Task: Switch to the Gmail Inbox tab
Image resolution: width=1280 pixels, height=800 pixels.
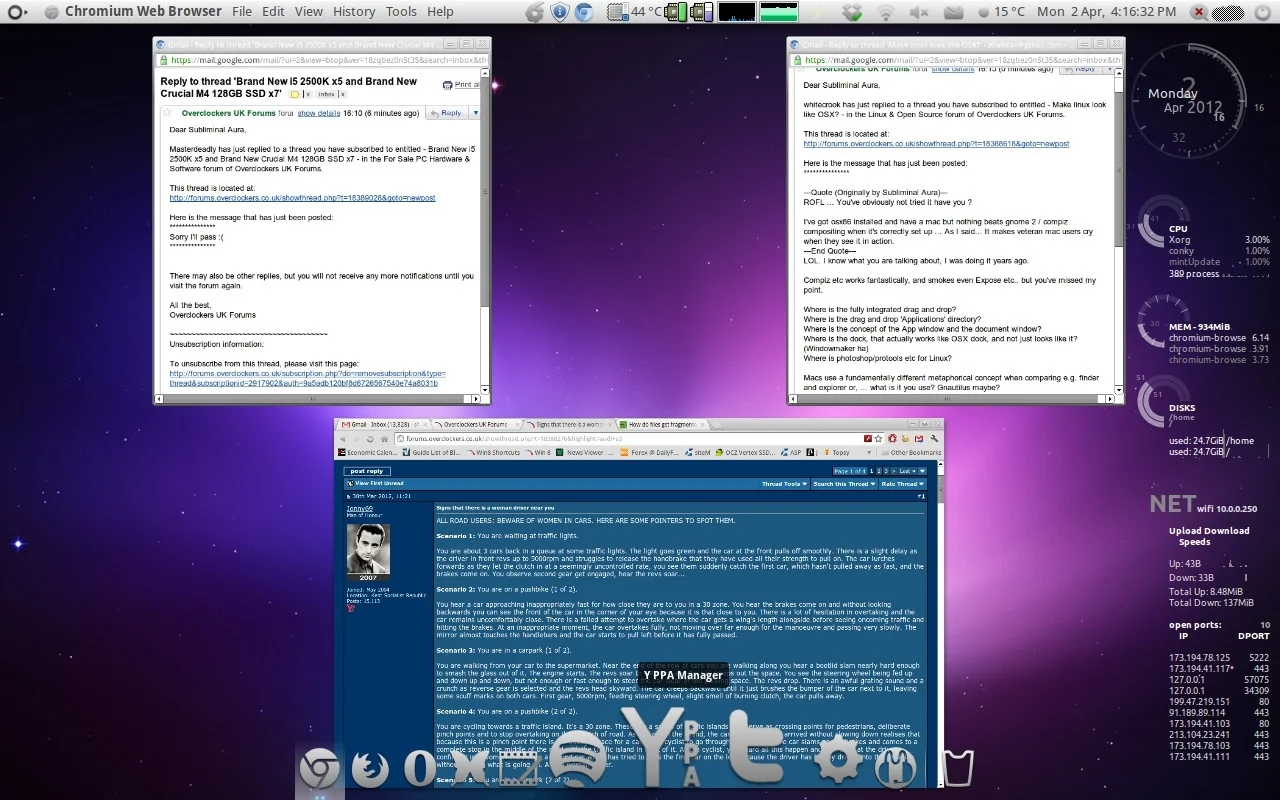Action: tap(385, 425)
